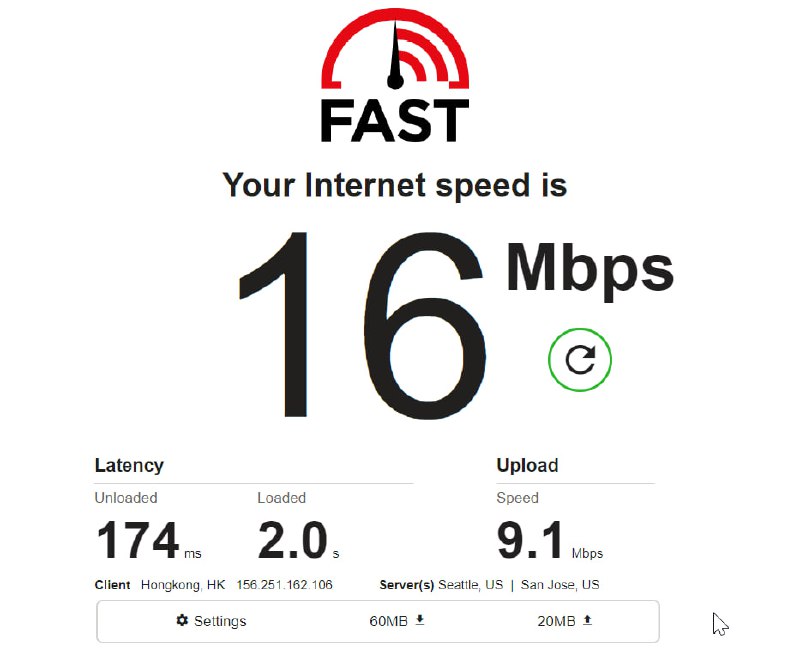Click the Settings gear icon
800x658 pixels.
click(182, 620)
